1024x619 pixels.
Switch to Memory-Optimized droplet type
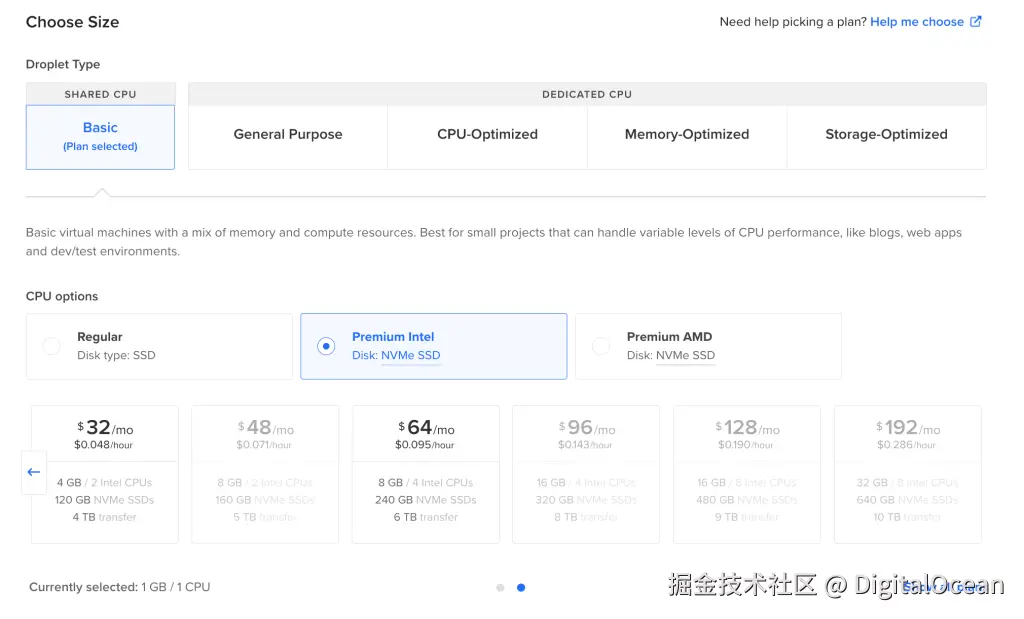pyautogui.click(x=687, y=135)
